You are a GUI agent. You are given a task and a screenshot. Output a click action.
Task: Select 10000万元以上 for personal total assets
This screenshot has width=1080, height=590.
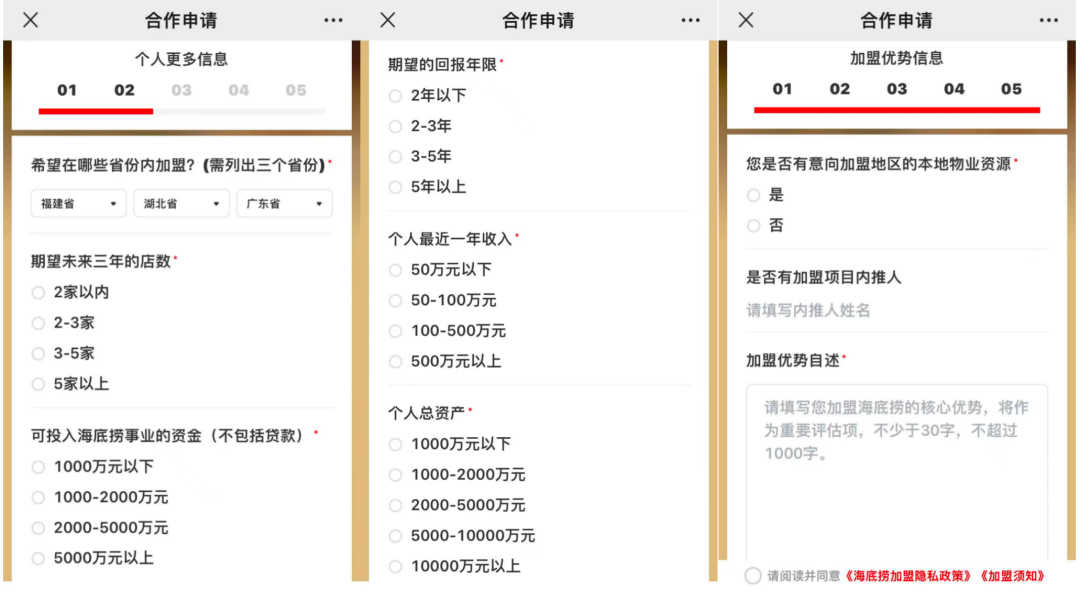coord(395,566)
